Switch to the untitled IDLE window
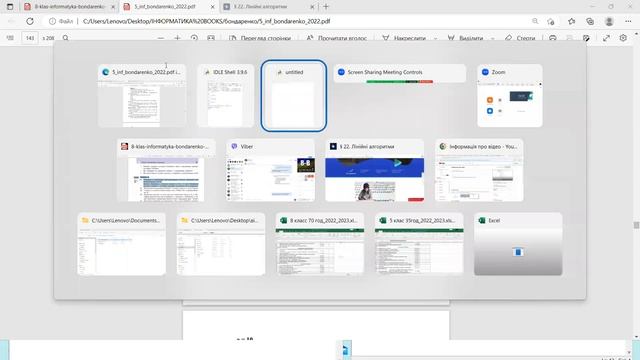This screenshot has width=640, height=360. [x=293, y=96]
